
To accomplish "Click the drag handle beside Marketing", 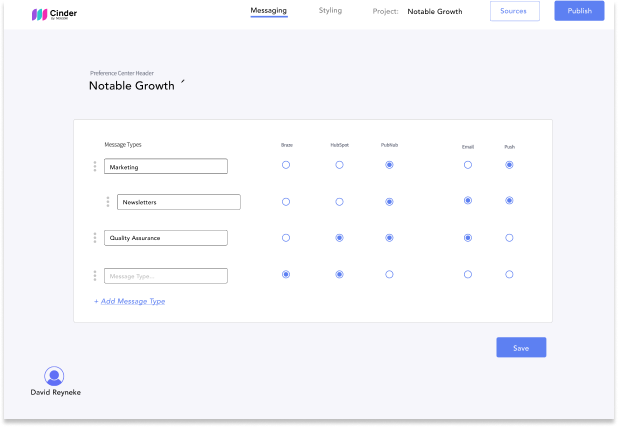I will (x=95, y=166).
